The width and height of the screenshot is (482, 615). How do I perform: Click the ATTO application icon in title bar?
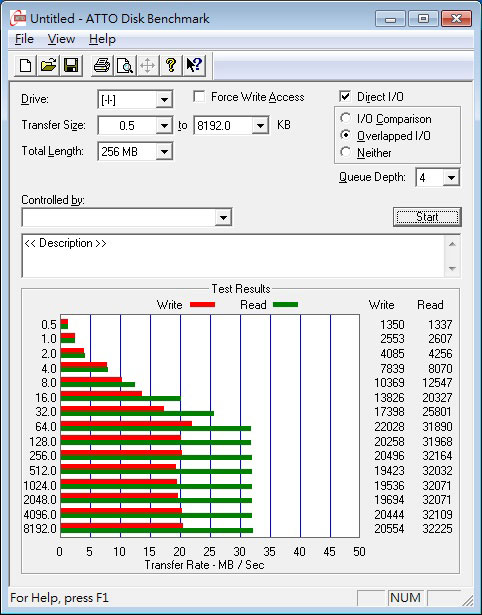pyautogui.click(x=18, y=18)
